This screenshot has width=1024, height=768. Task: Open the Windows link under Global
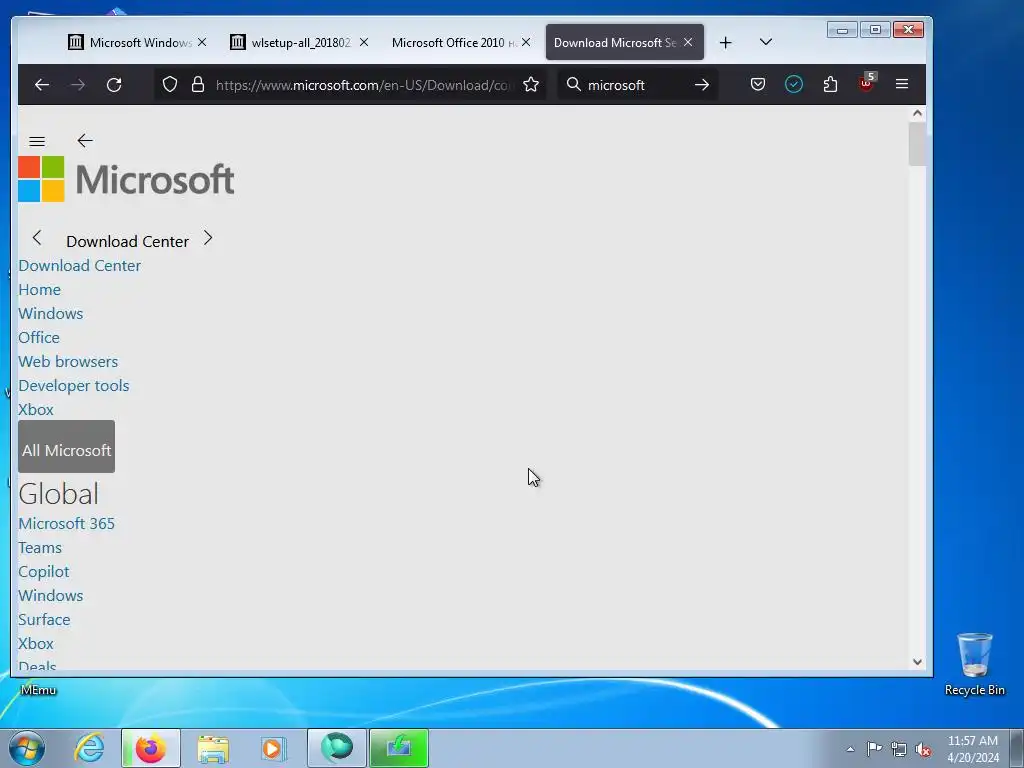[x=51, y=596]
